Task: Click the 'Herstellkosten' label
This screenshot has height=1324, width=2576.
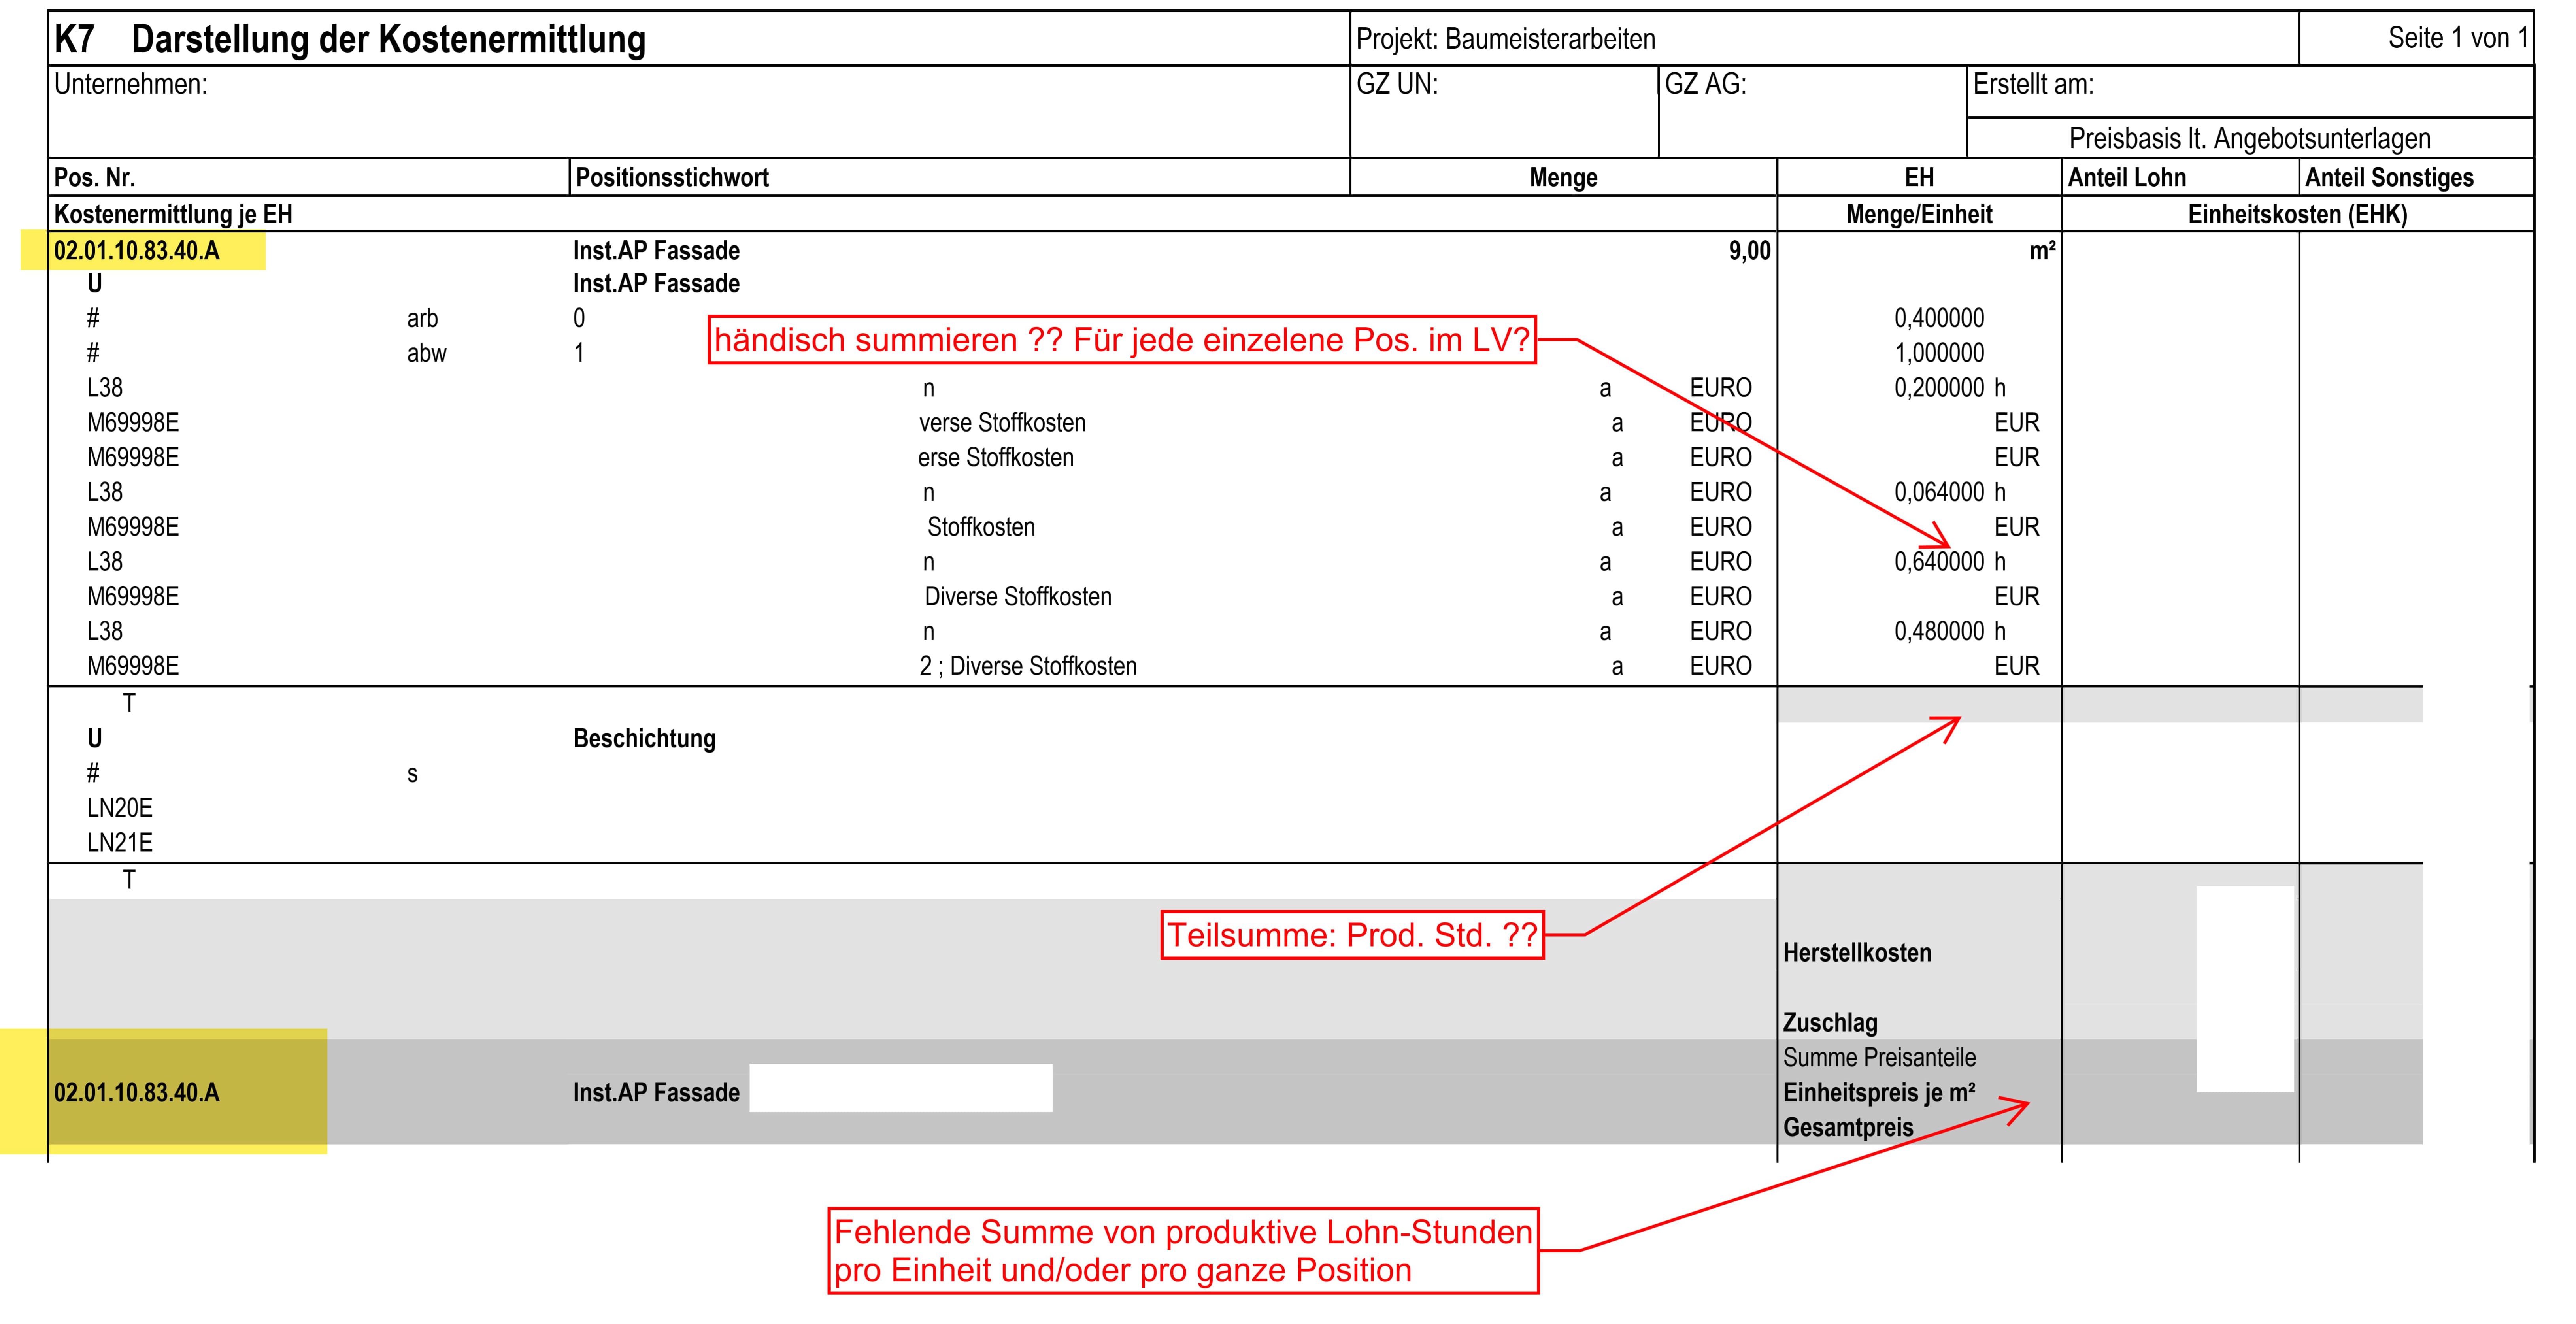Action: (x=1857, y=952)
